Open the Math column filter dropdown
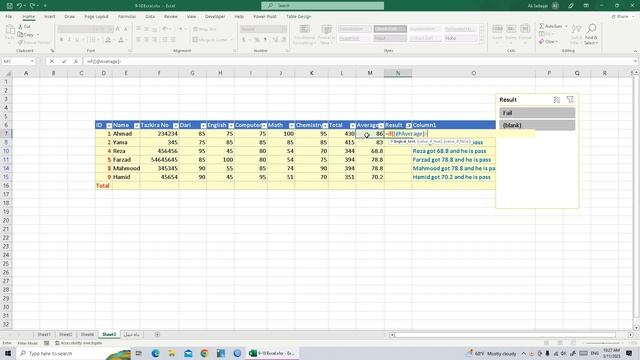Image resolution: width=640 pixels, height=360 pixels. tap(291, 125)
